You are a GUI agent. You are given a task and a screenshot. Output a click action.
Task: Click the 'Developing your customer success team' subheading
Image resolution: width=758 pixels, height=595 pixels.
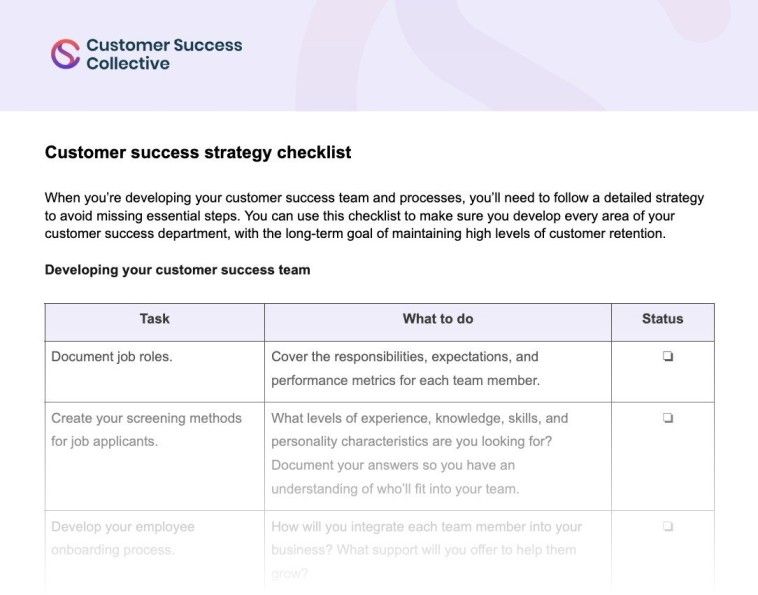177,270
